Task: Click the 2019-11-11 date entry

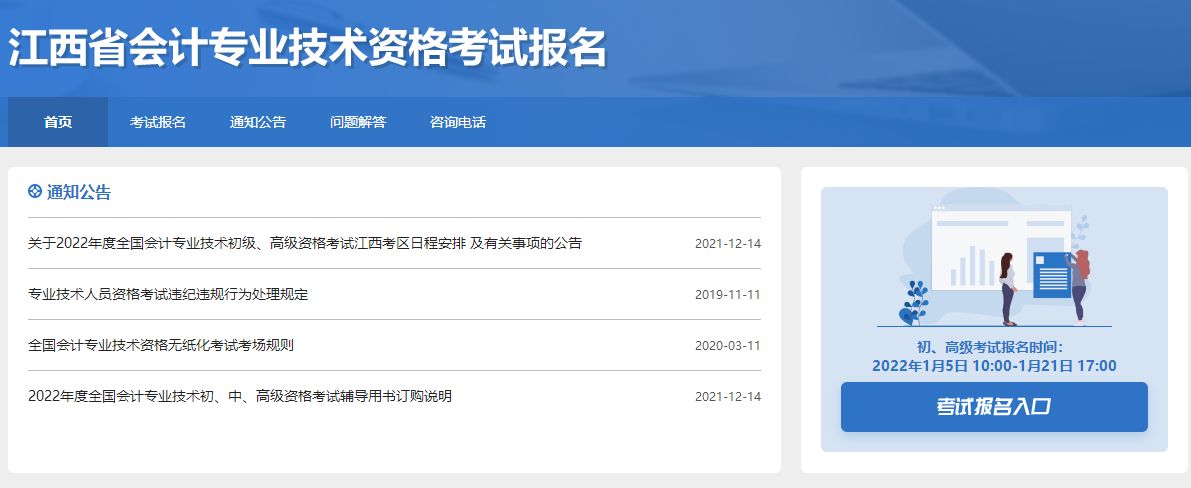Action: coord(727,295)
